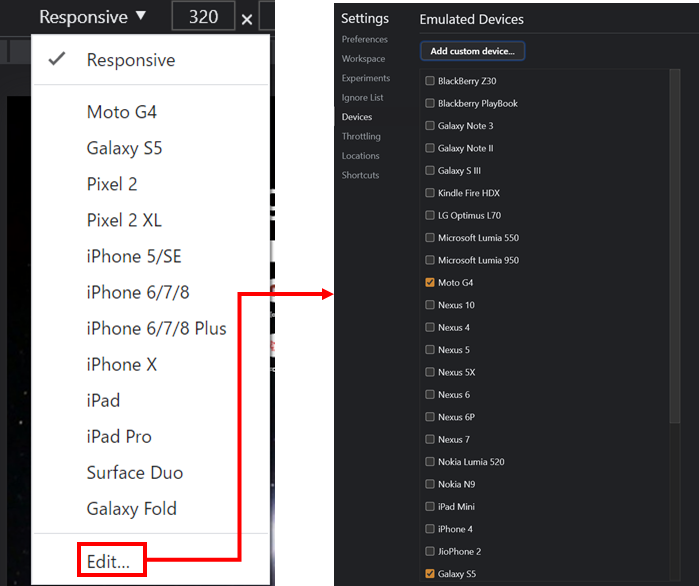Choose iPhone X in the device list

[x=122, y=364]
